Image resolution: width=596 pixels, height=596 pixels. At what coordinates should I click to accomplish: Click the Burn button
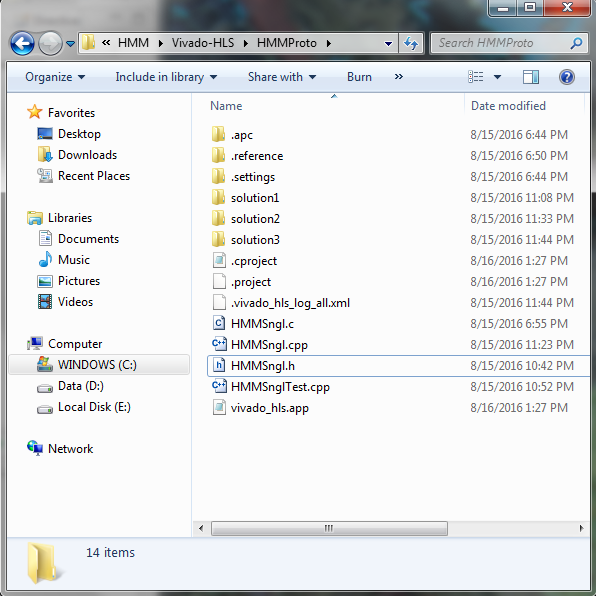(x=359, y=77)
